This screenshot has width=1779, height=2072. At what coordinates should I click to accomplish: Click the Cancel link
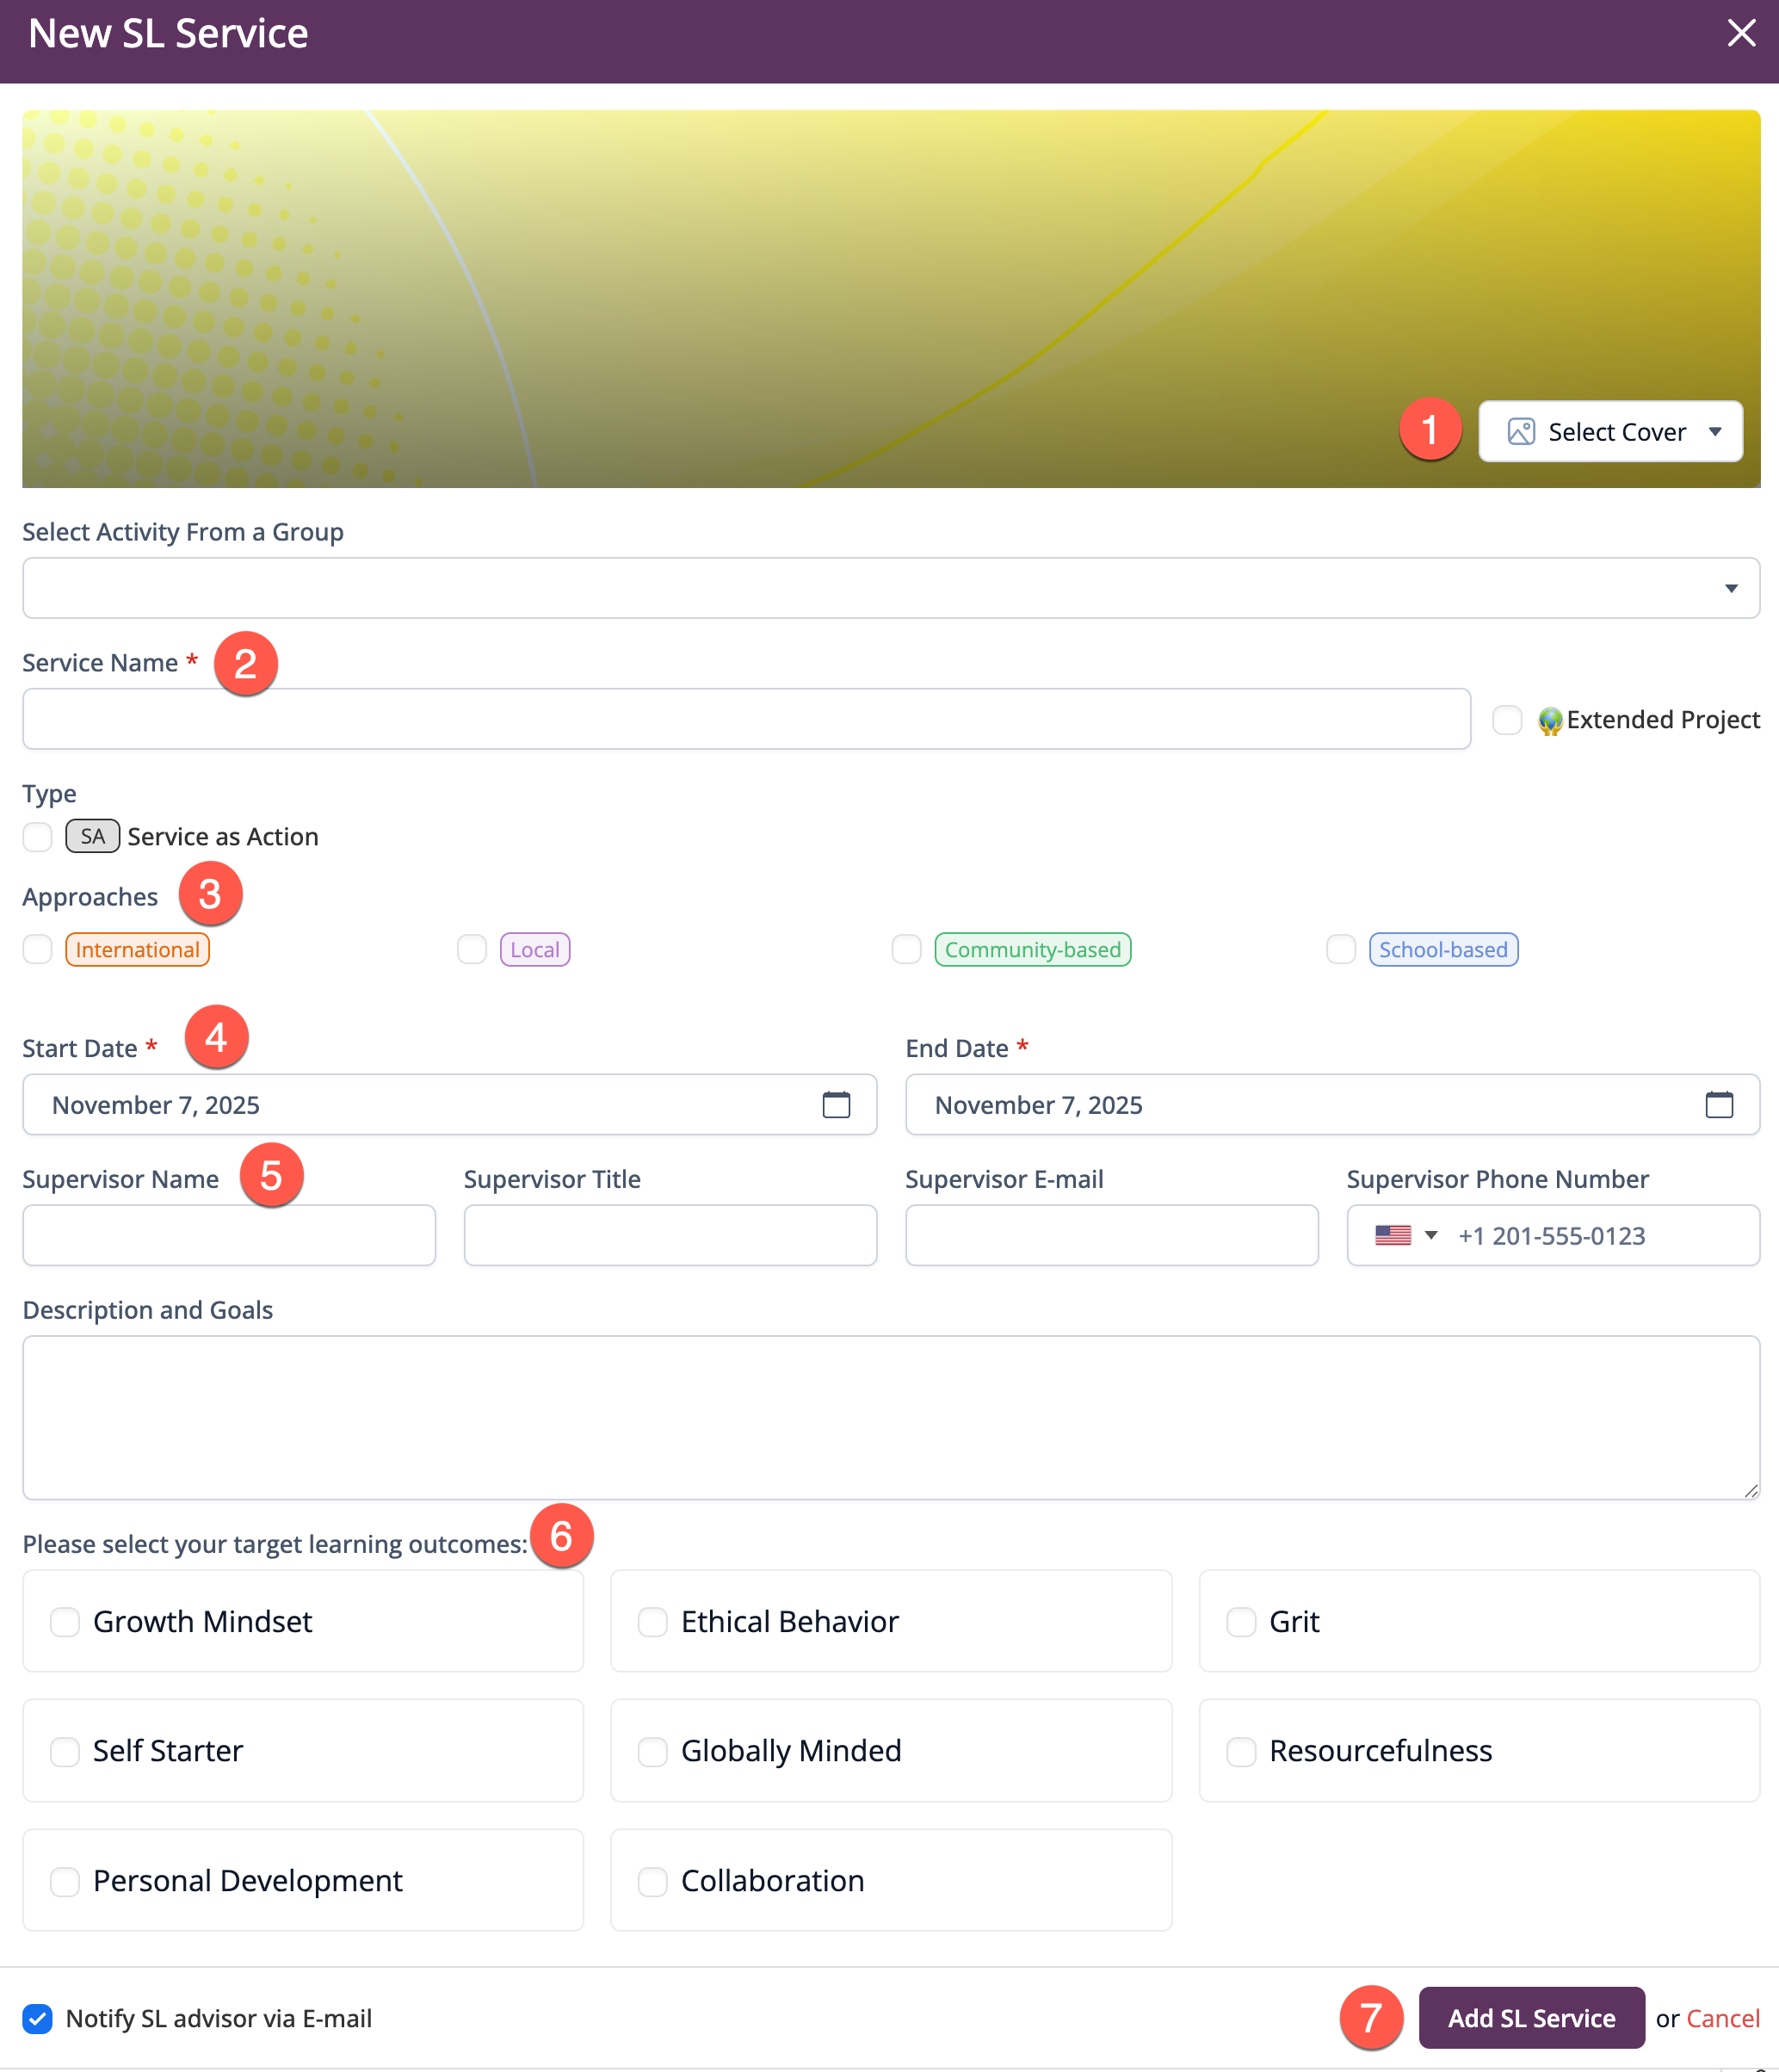point(1722,2018)
